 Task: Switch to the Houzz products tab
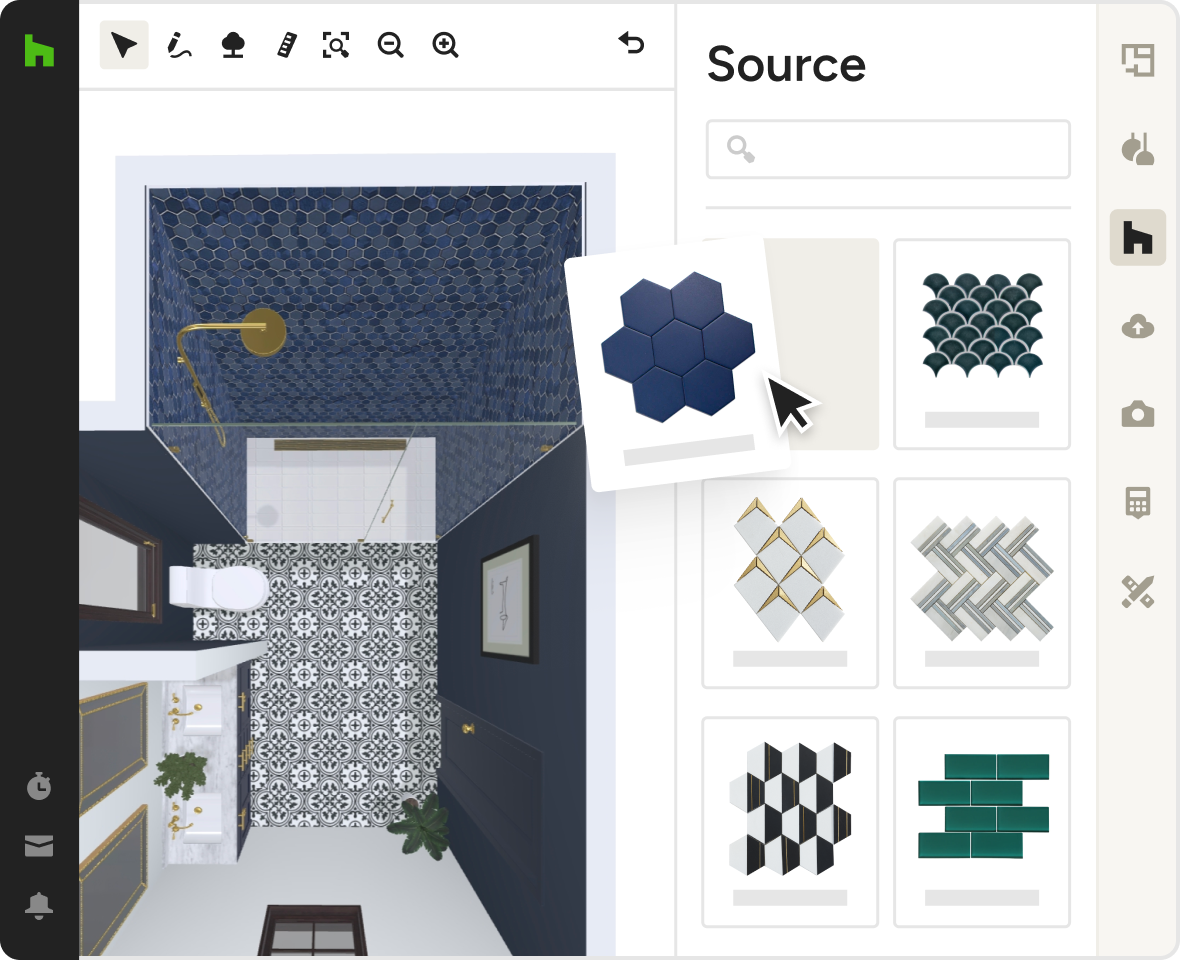tap(1137, 237)
